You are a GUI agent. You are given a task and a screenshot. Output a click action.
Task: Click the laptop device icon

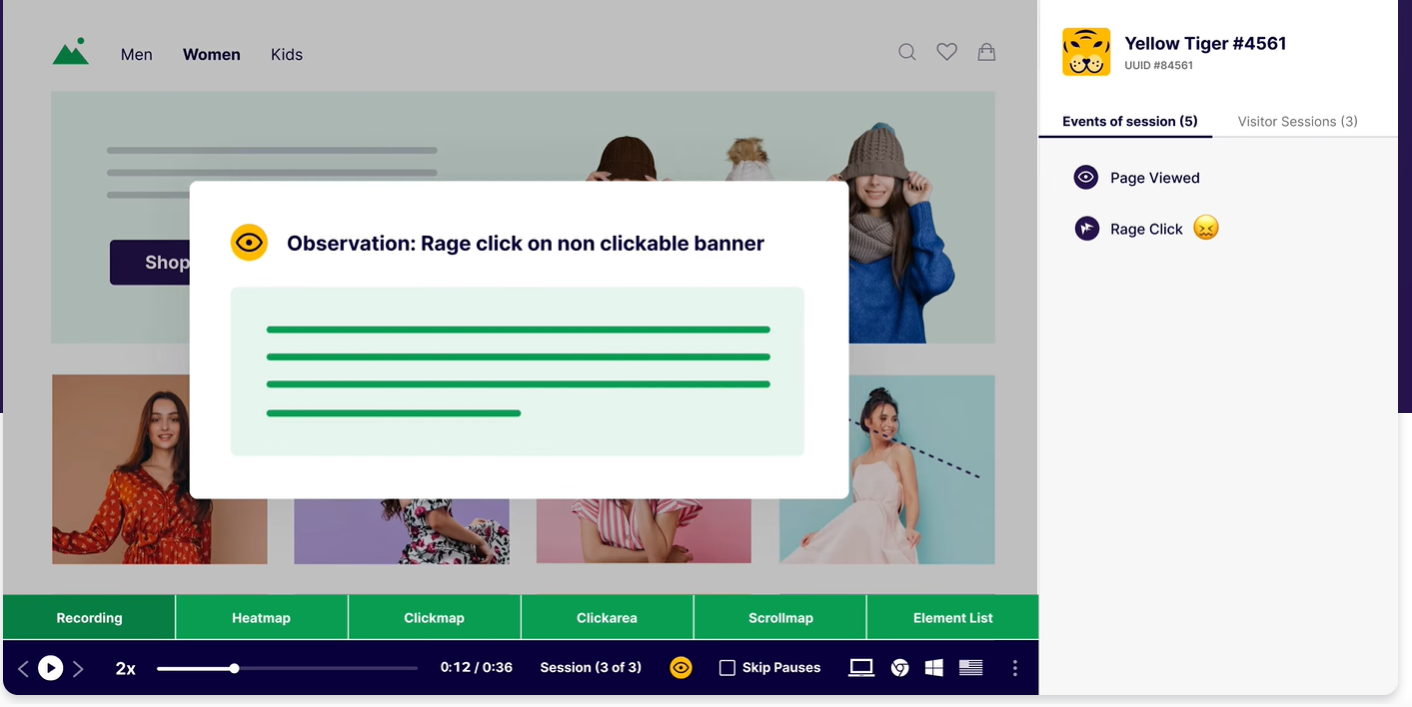[x=861, y=668]
